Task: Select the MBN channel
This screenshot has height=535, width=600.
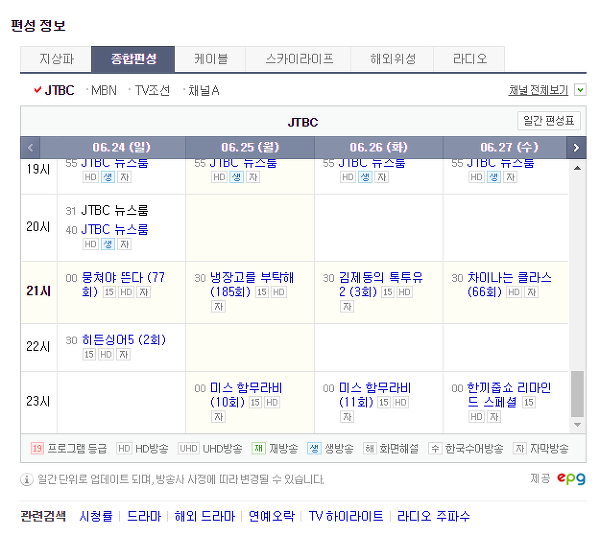Action: tap(104, 91)
